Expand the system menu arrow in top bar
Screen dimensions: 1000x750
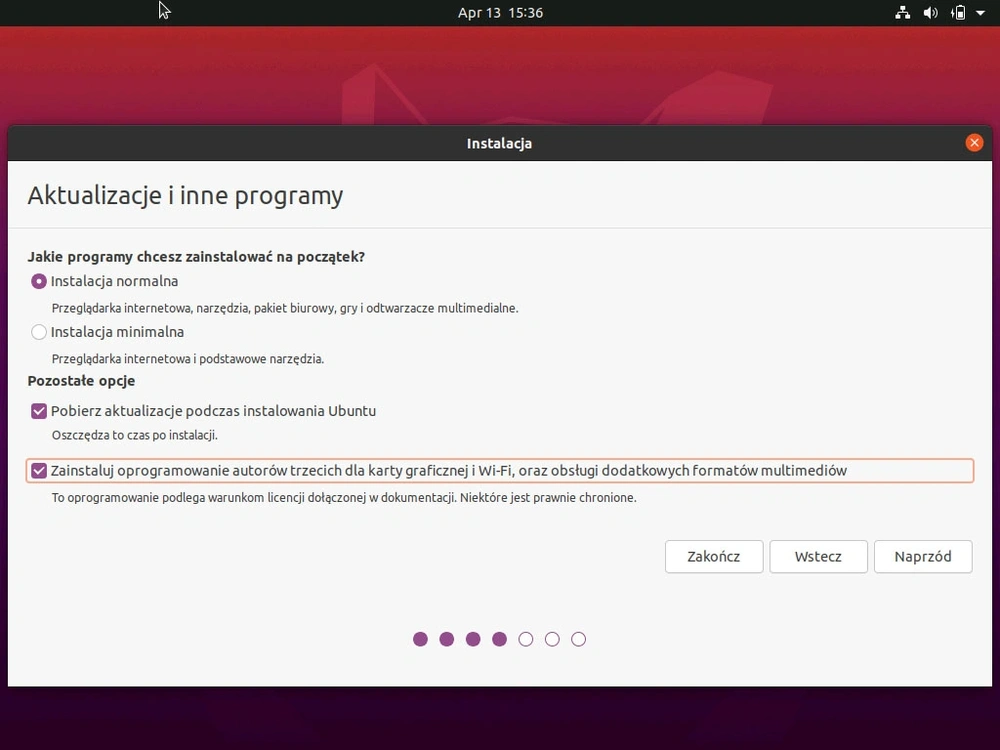coord(980,13)
